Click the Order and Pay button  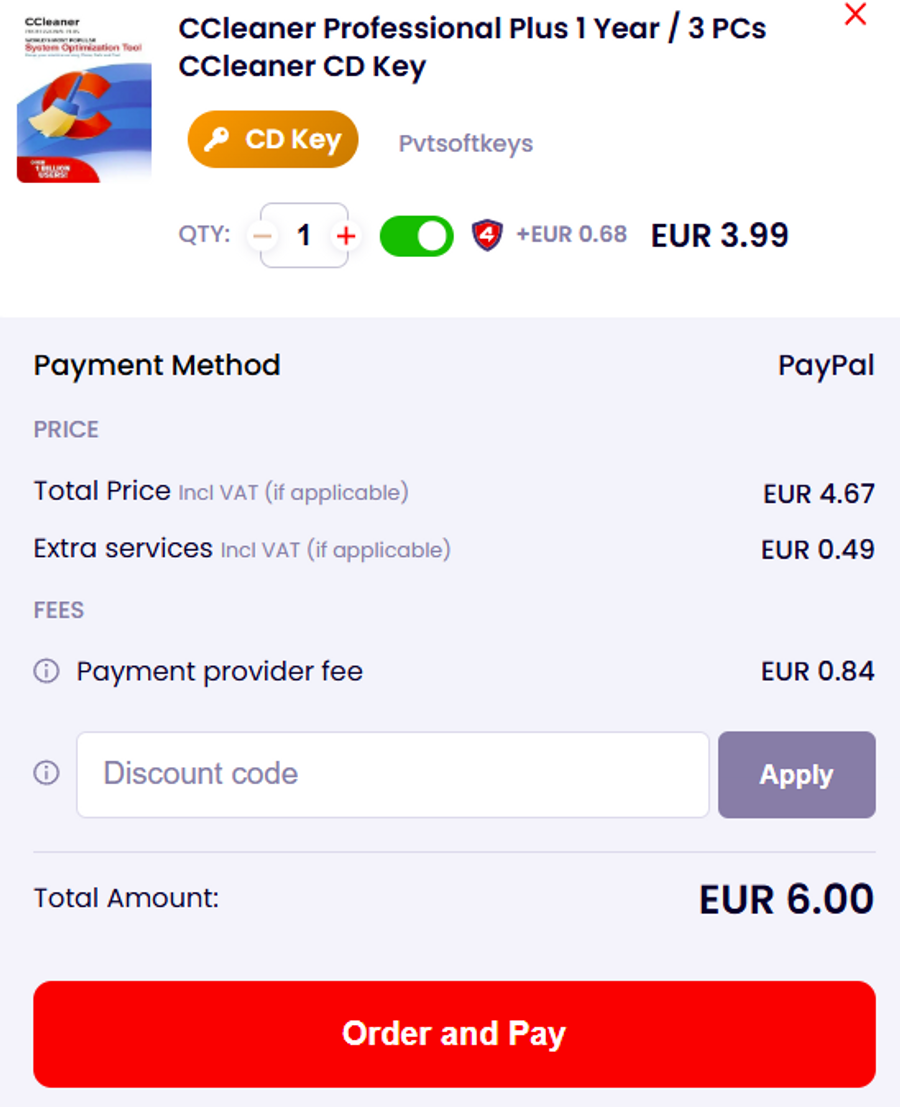pyautogui.click(x=454, y=1033)
